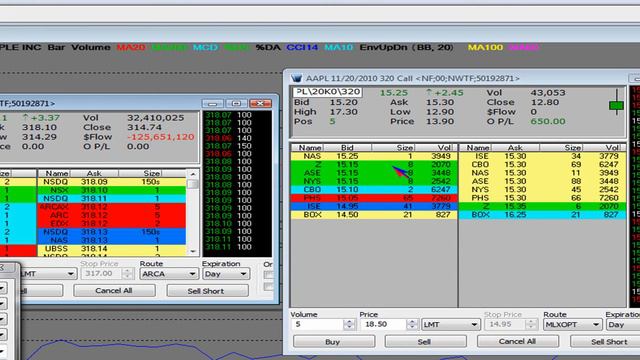Screen dimensions: 640x360
Task: Open the LMT order type dropdown in option window
Action: click(x=451, y=324)
